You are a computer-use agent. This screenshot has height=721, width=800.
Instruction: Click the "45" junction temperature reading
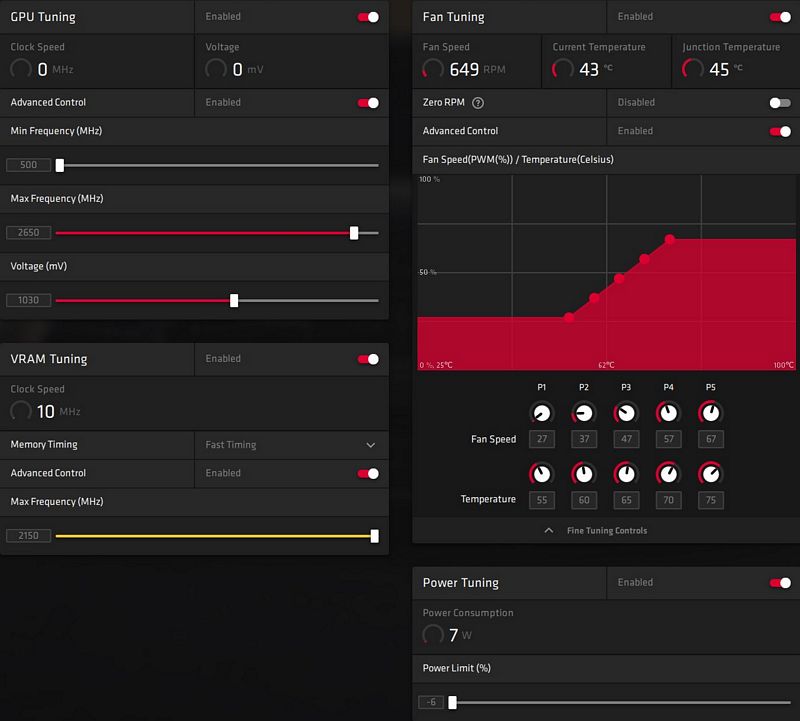coord(719,69)
